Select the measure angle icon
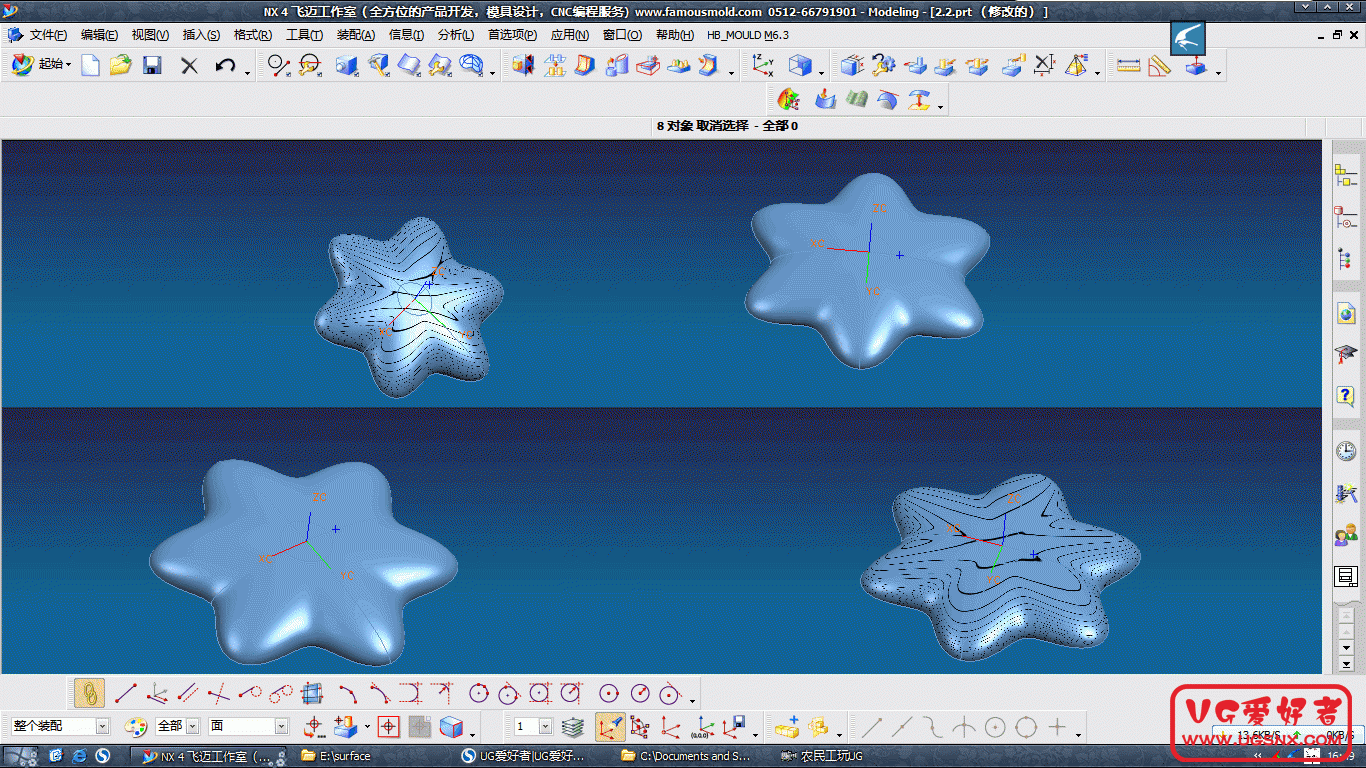 click(1160, 66)
